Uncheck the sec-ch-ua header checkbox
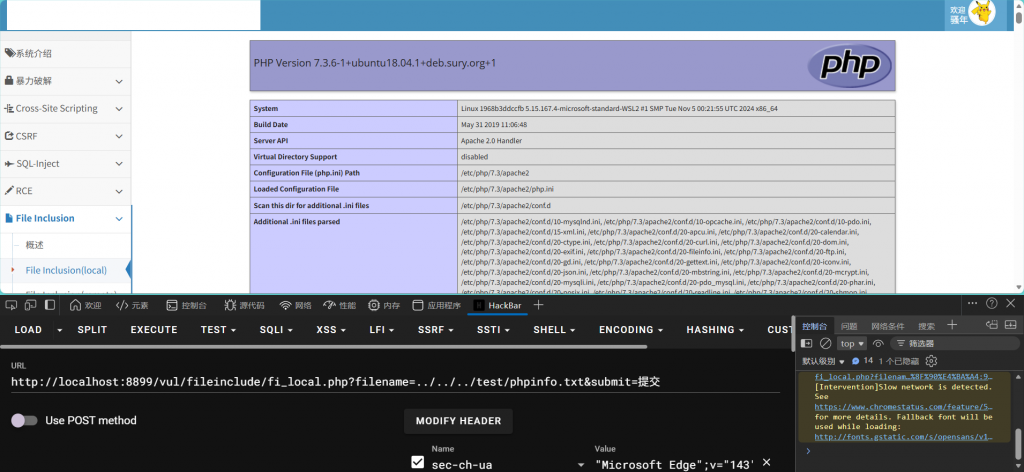 tap(418, 463)
